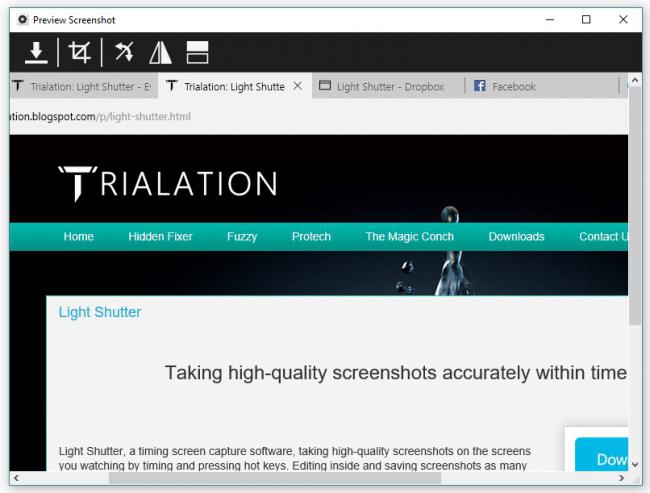
Task: Click the Facebook logo icon on the tab
Action: (480, 86)
